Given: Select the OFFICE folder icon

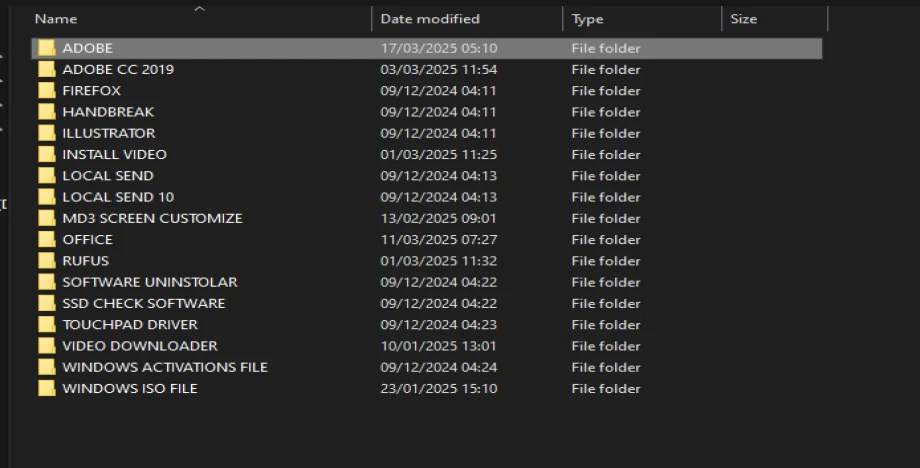Looking at the screenshot, I should tap(46, 240).
